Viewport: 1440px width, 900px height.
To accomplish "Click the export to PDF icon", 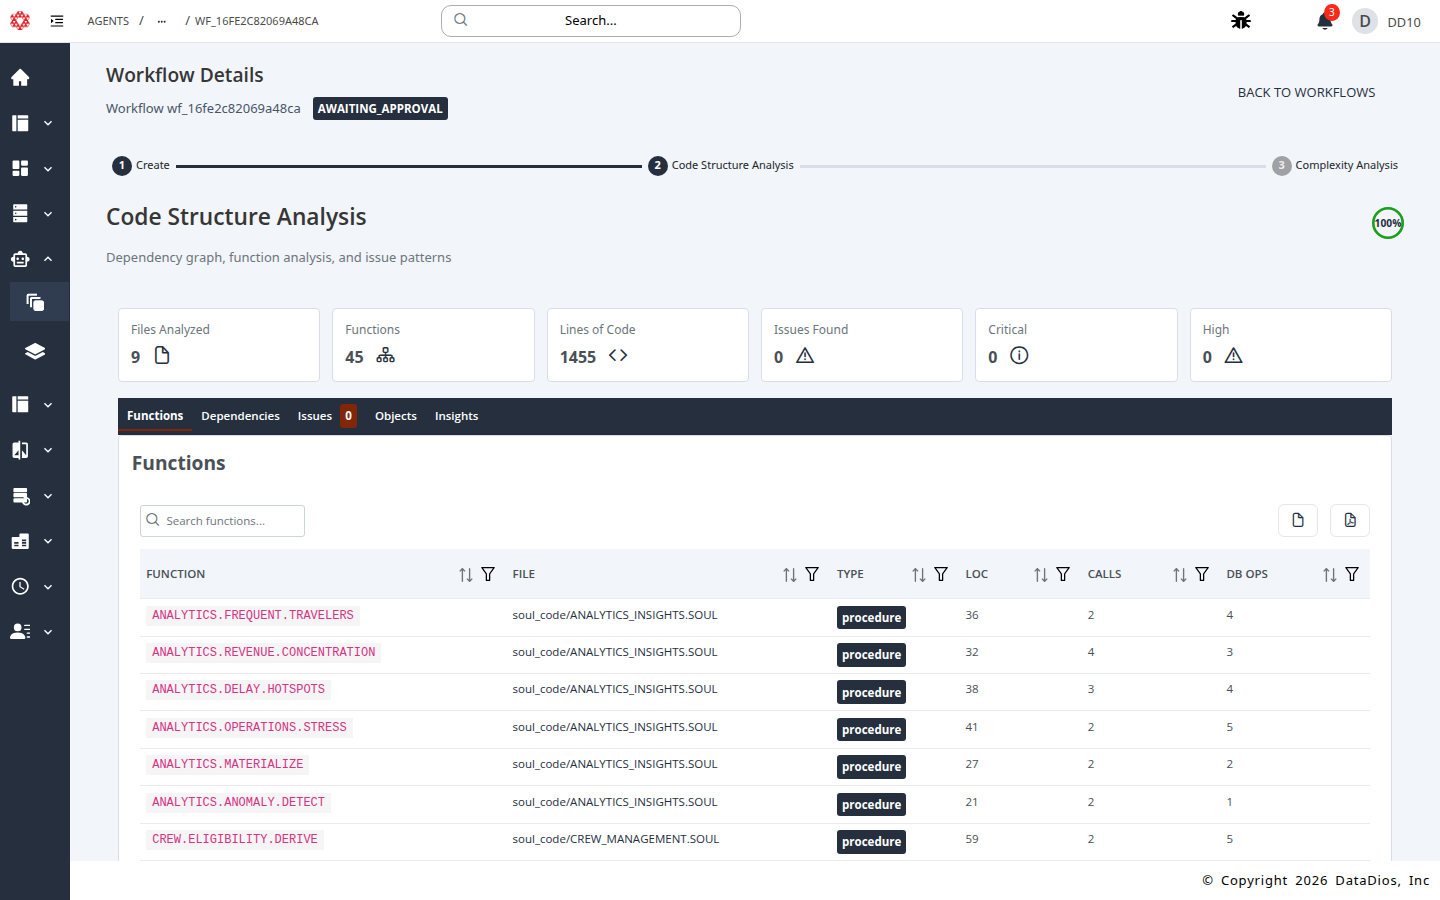I will point(1349,520).
